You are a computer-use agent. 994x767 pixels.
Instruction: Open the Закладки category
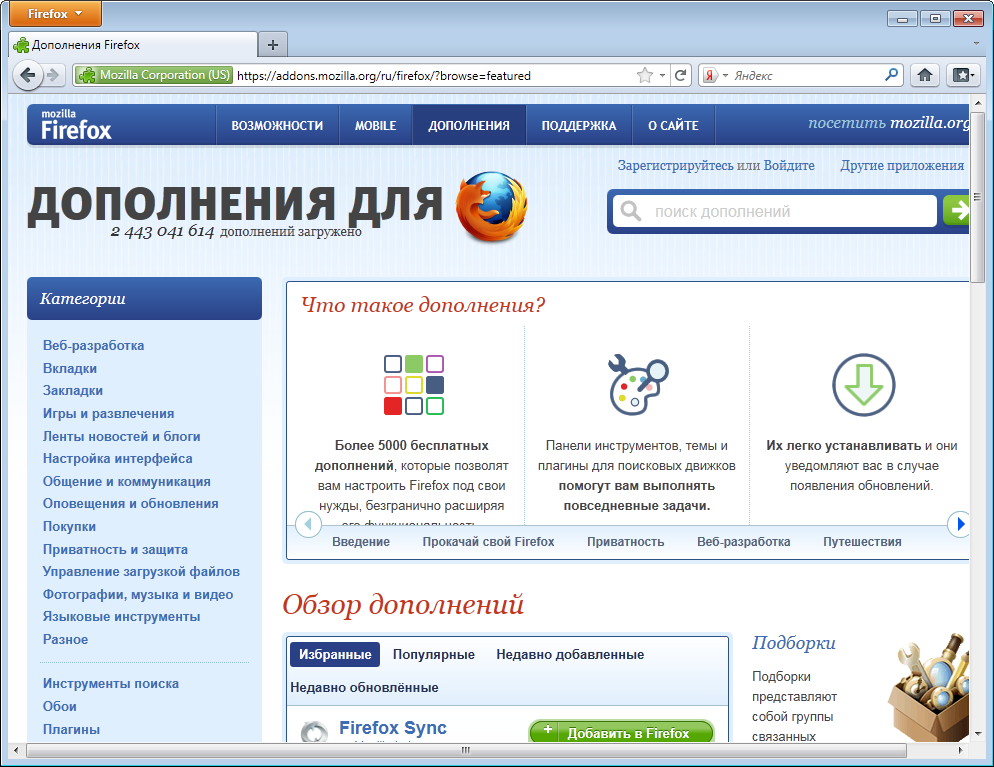(x=73, y=390)
